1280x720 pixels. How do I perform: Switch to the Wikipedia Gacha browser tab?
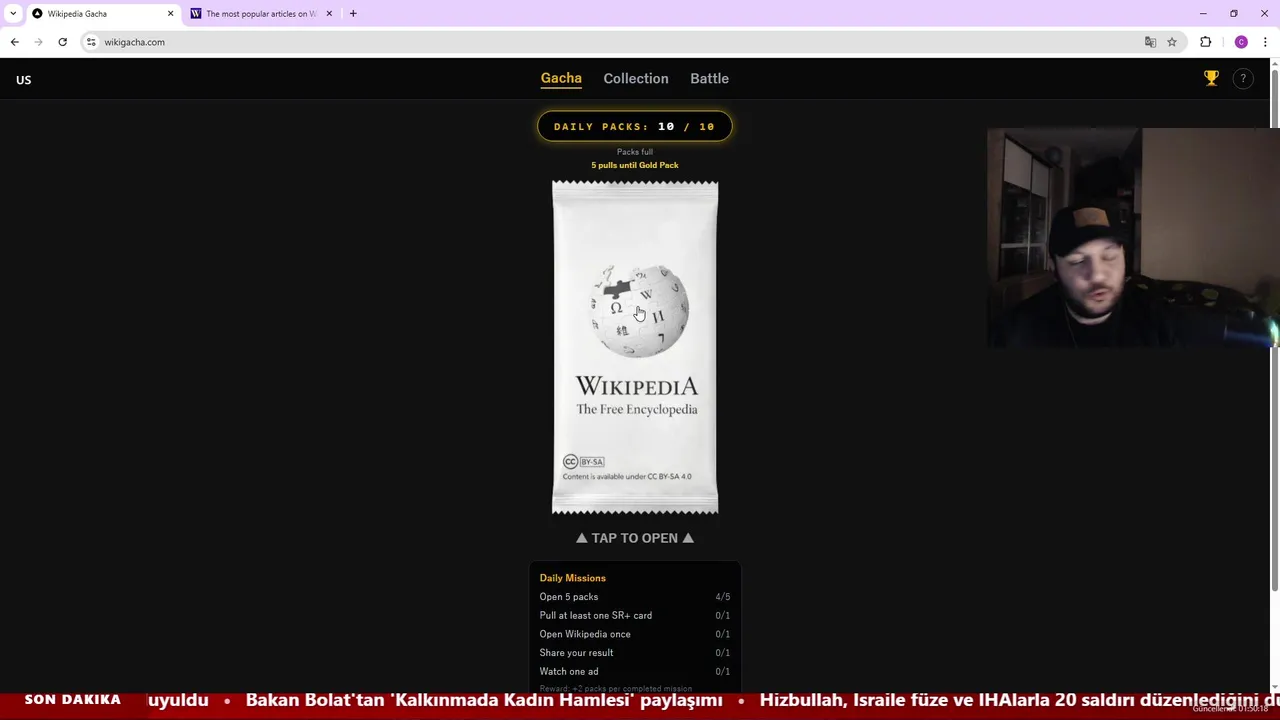point(103,13)
